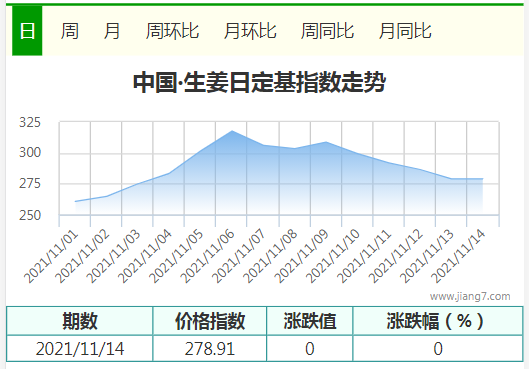
Task: Click the chart peak at 2021/11/06
Action: coord(232,131)
